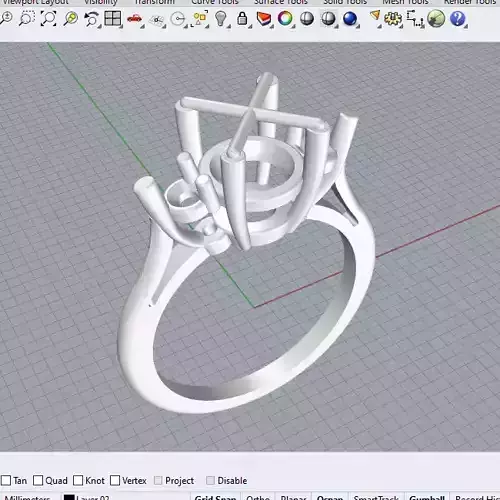Click the Object Snap circle icon

pos(178,19)
